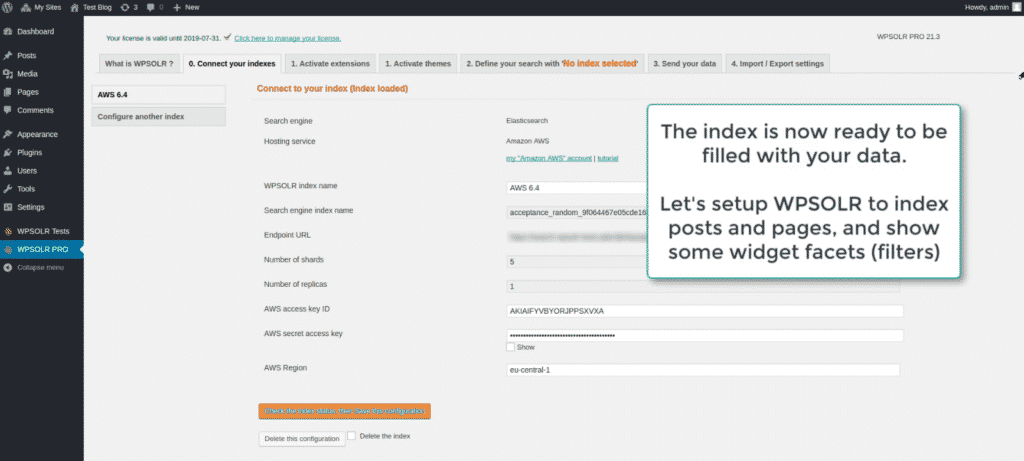The height and width of the screenshot is (461, 1024).
Task: Click the WPSOLR Tests icon in sidebar
Action: click(x=8, y=232)
